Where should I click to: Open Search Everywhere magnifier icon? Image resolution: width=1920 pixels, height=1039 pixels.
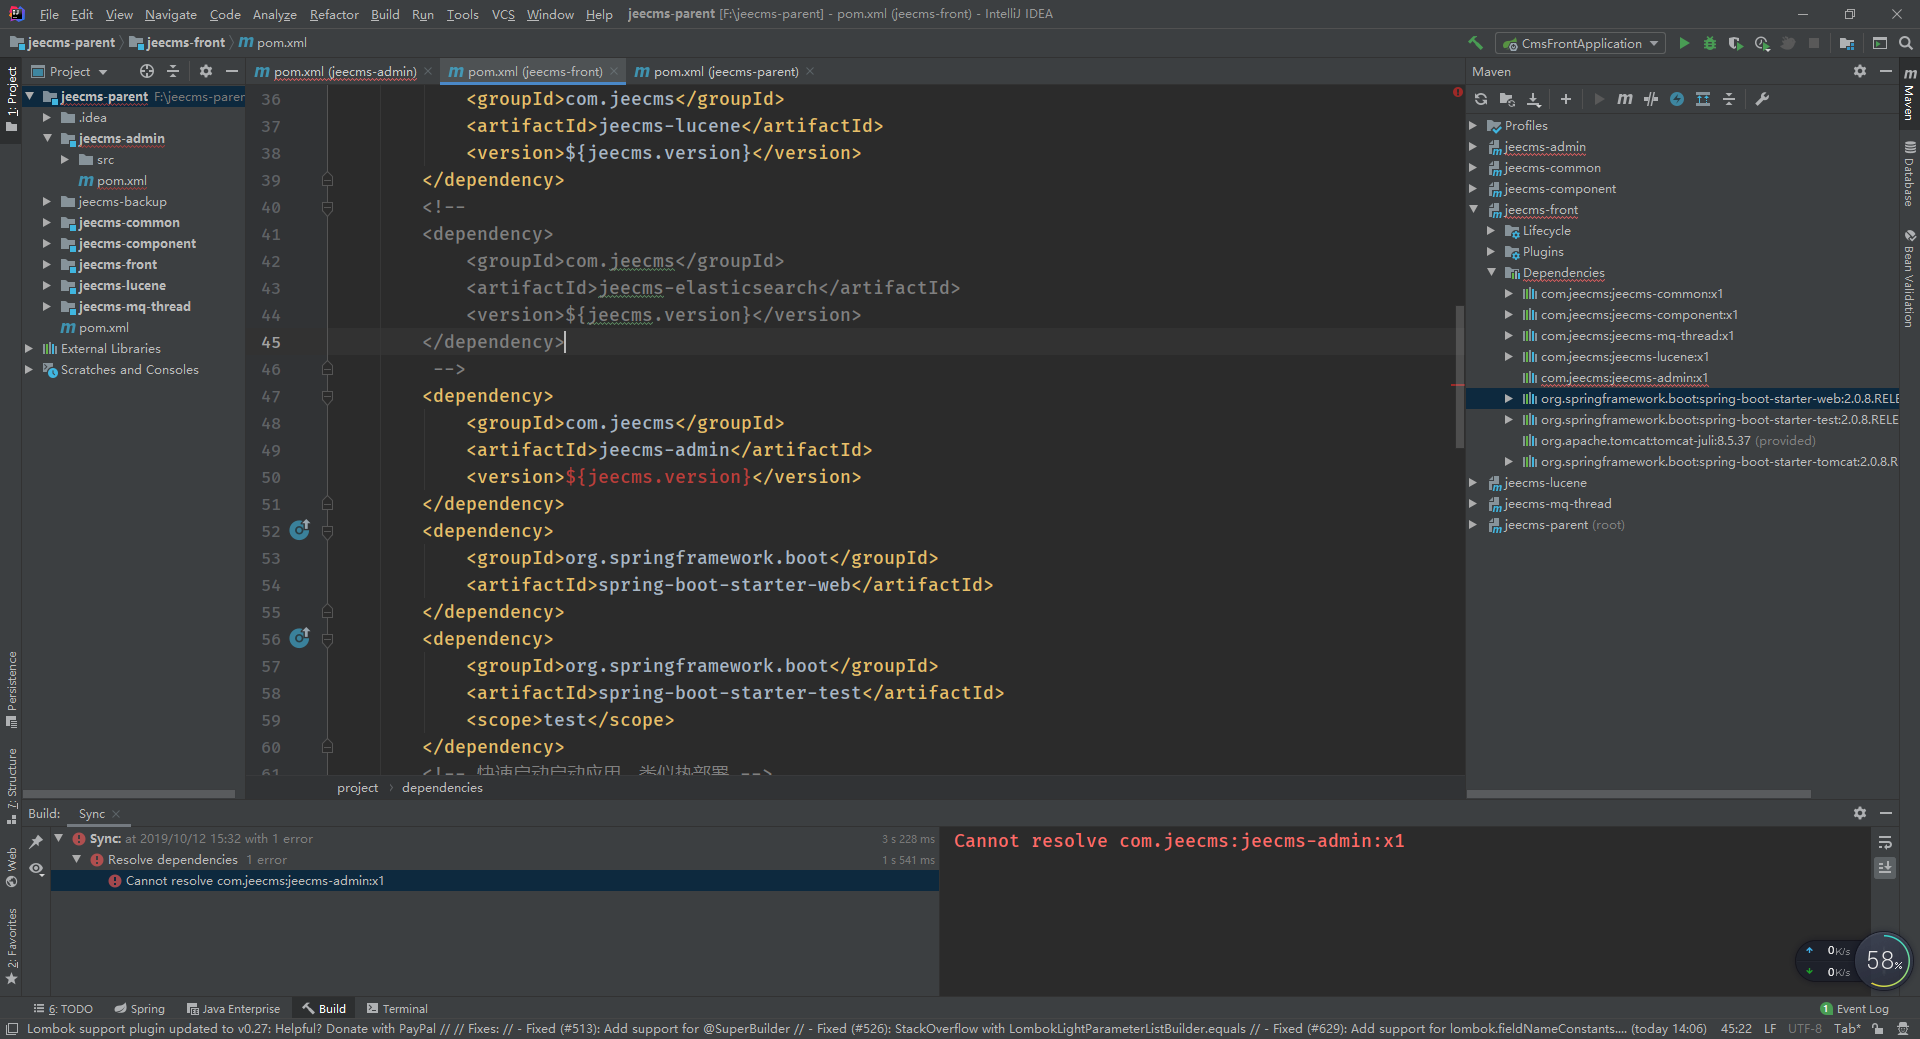click(x=1906, y=43)
